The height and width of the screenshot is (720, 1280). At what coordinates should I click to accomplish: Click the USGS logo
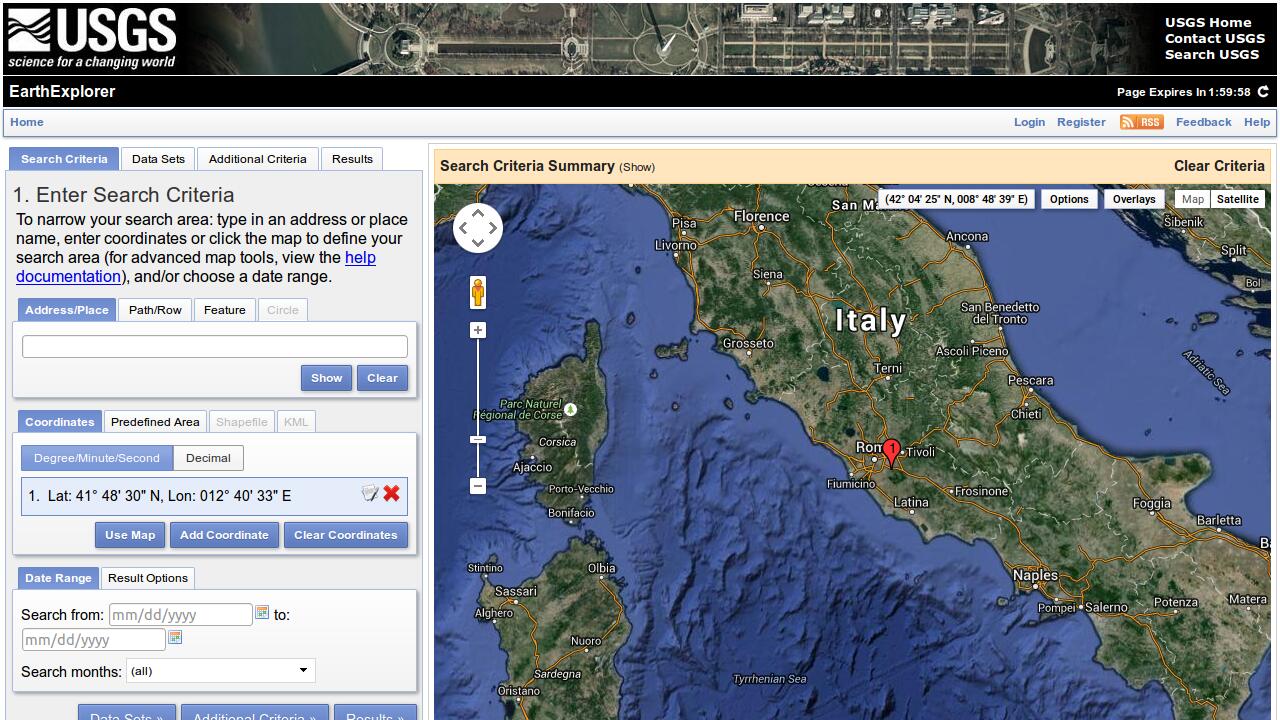tap(92, 39)
